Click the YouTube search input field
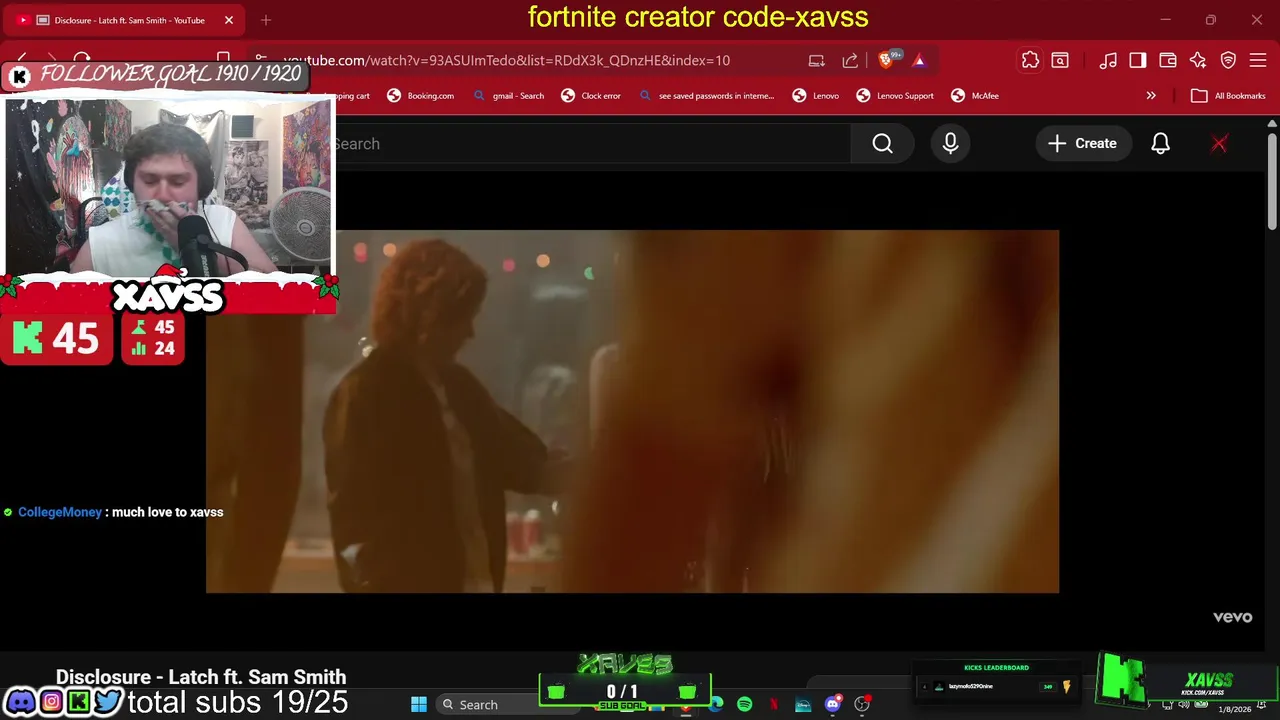The height and width of the screenshot is (720, 1280). pyautogui.click(x=592, y=144)
